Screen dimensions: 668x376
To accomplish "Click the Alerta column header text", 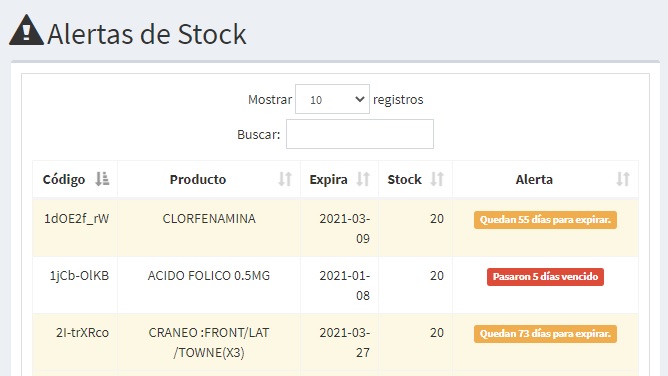I will (x=534, y=179).
